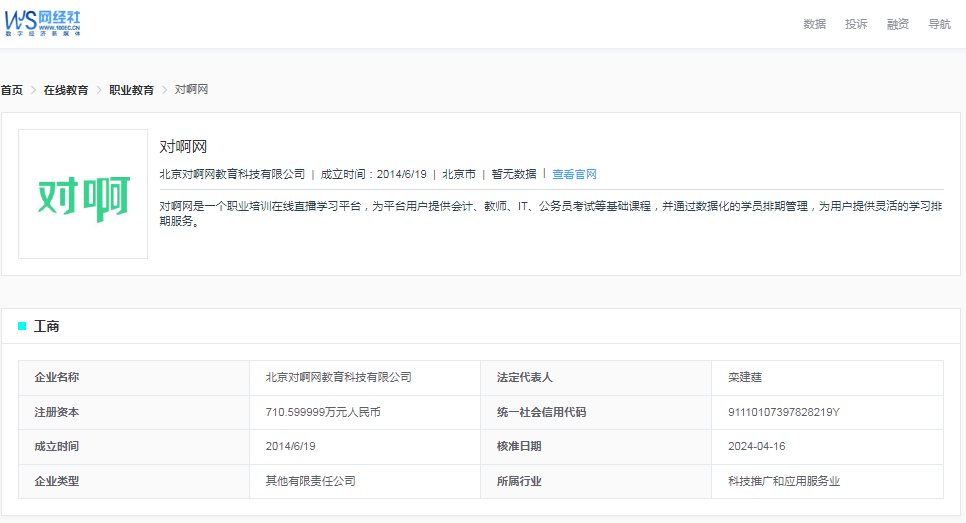966x523 pixels.
Task: Click the chevron arrow after 职业教育 breadcrumb
Action: coord(165,90)
